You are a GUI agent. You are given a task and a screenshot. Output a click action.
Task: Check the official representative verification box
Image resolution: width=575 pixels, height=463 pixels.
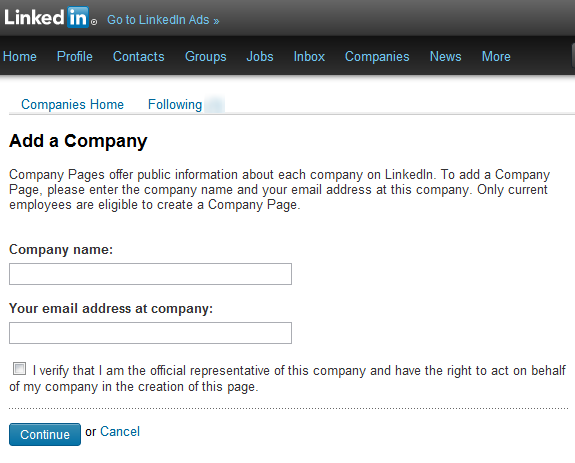[x=19, y=368]
